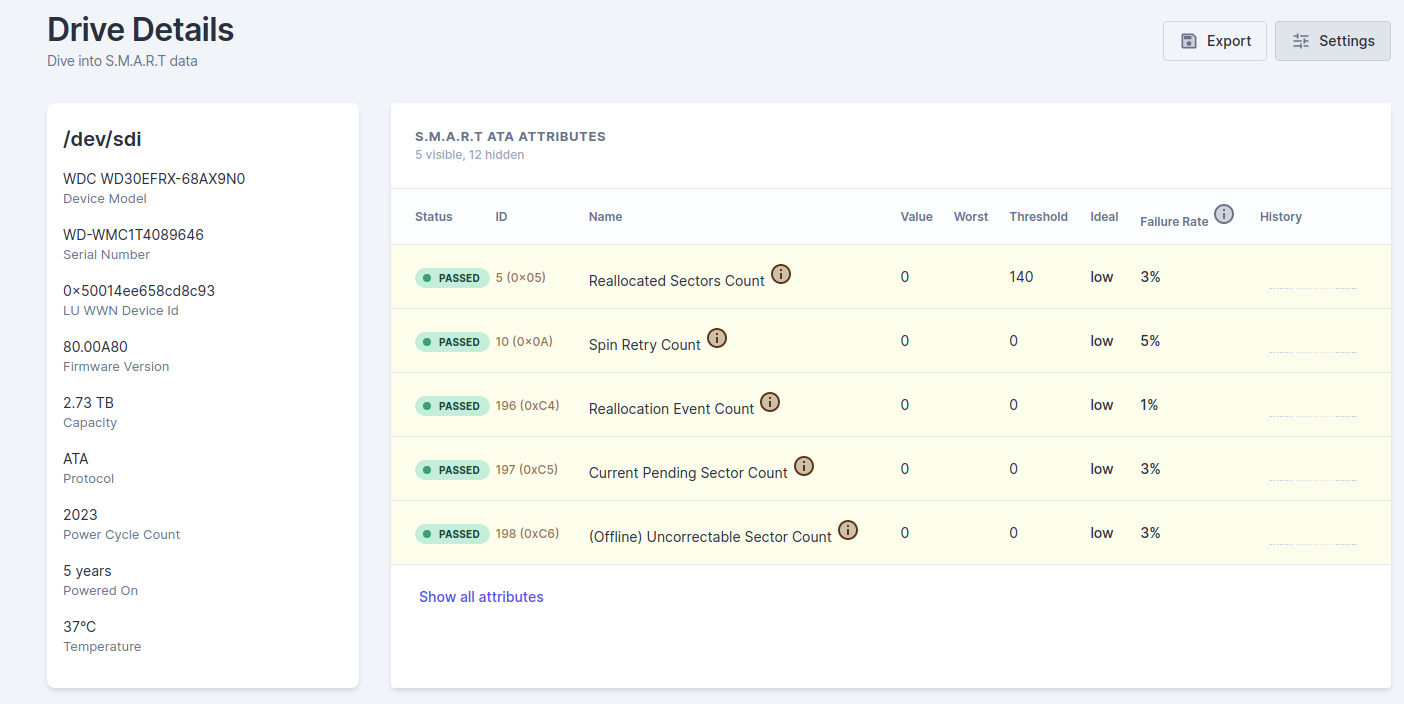1404x704 pixels.
Task: Click ID 198 (0xC6)
Action: 527,533
